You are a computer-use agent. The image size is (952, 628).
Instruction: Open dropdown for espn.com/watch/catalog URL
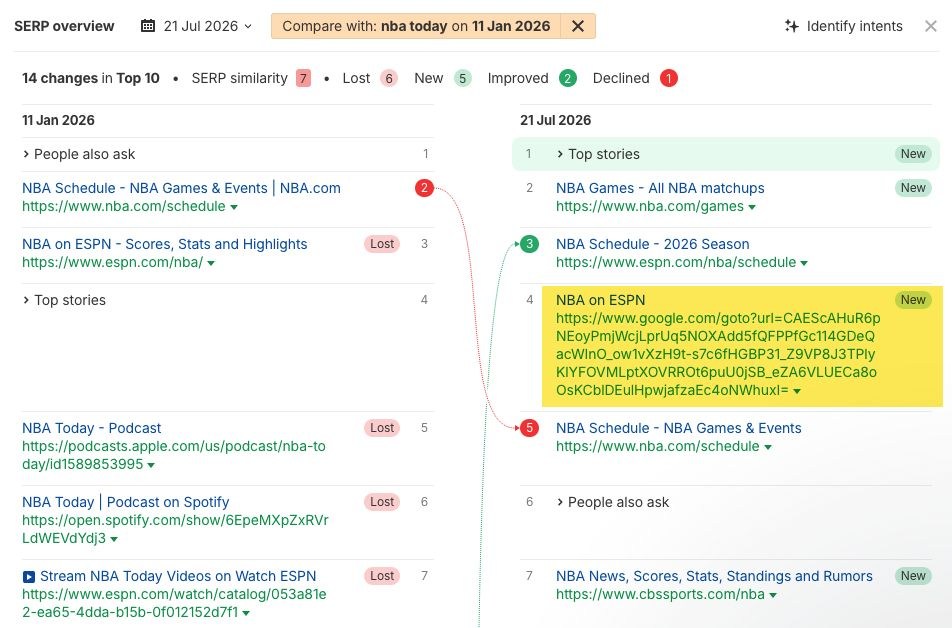pyautogui.click(x=246, y=613)
